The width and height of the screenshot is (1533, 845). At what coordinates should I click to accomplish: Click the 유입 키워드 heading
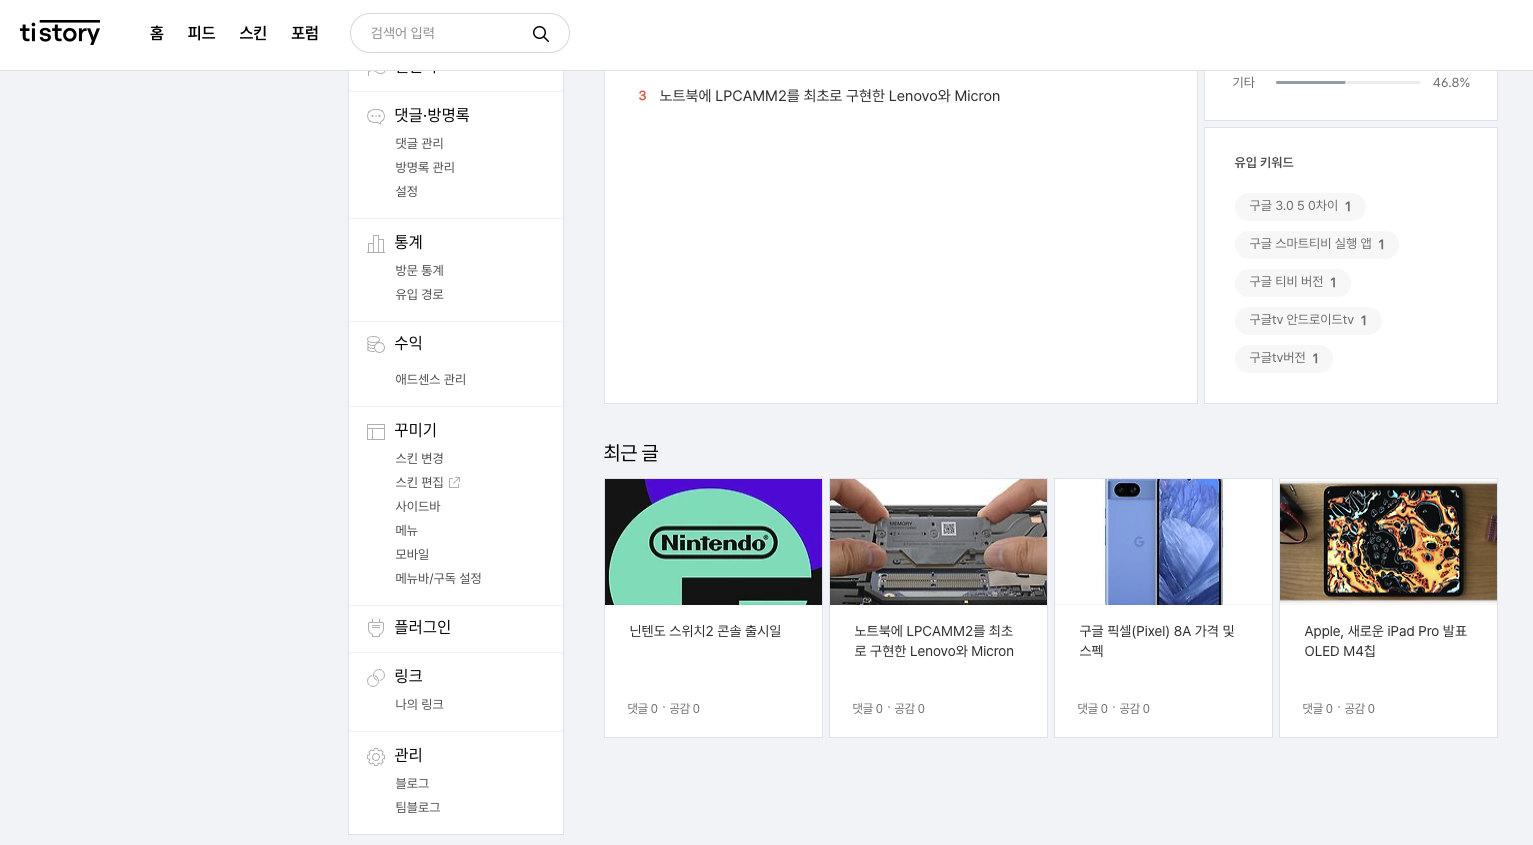[1263, 162]
